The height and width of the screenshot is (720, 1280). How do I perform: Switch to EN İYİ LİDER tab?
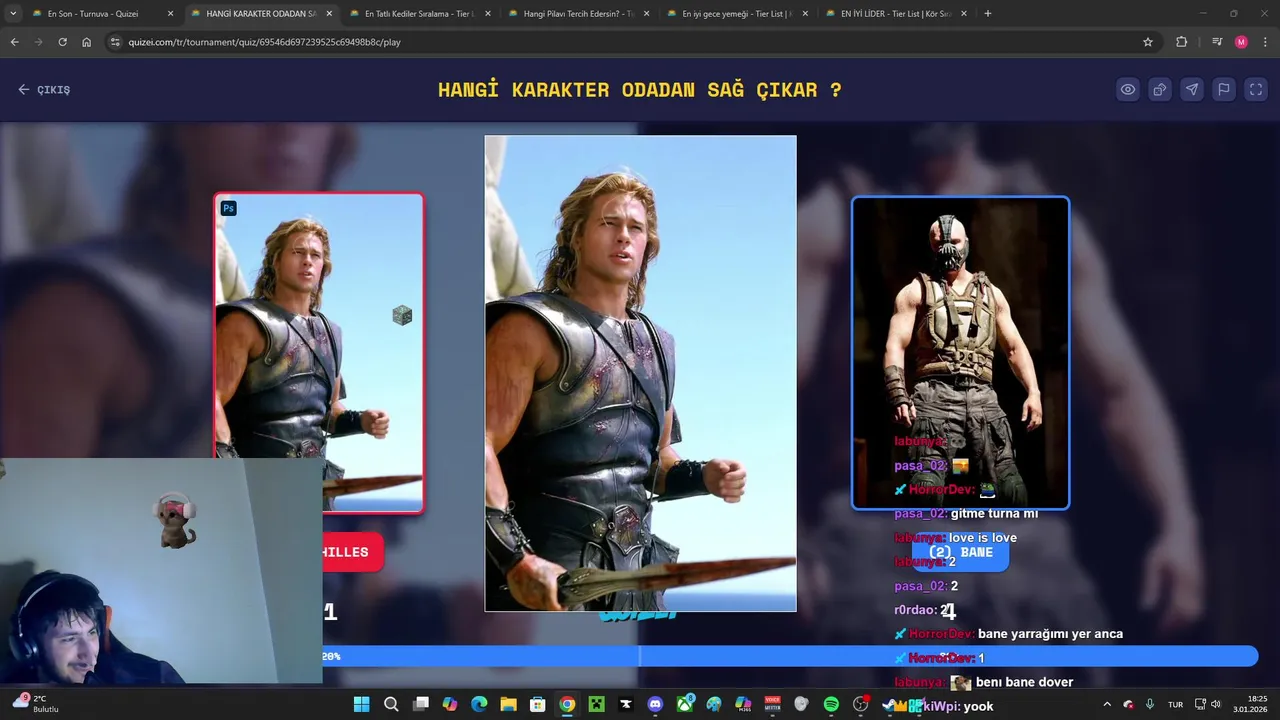(895, 14)
